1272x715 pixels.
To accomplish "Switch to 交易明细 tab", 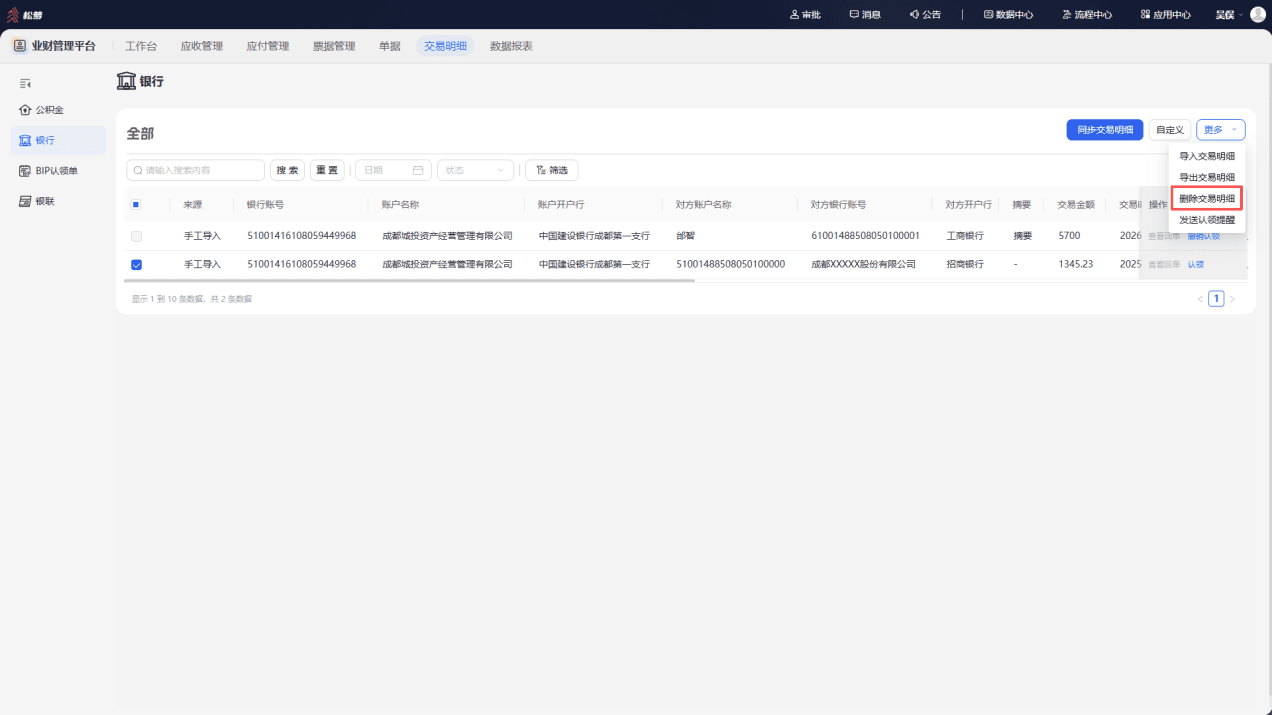I will click(x=445, y=46).
